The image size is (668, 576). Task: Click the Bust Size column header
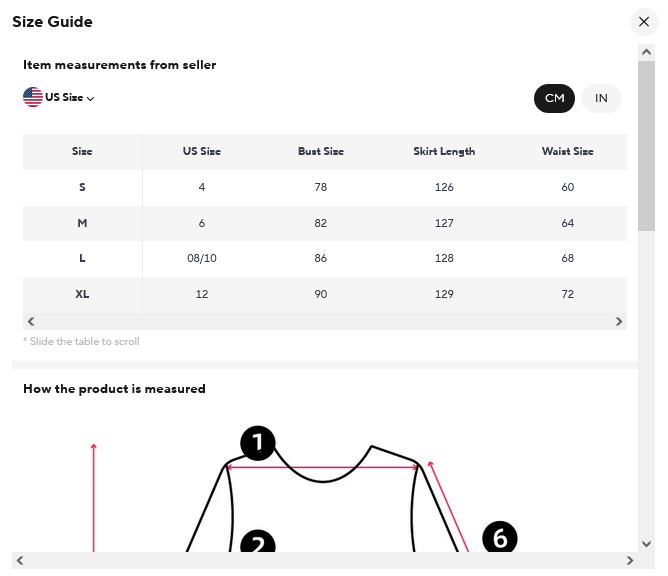coord(320,152)
